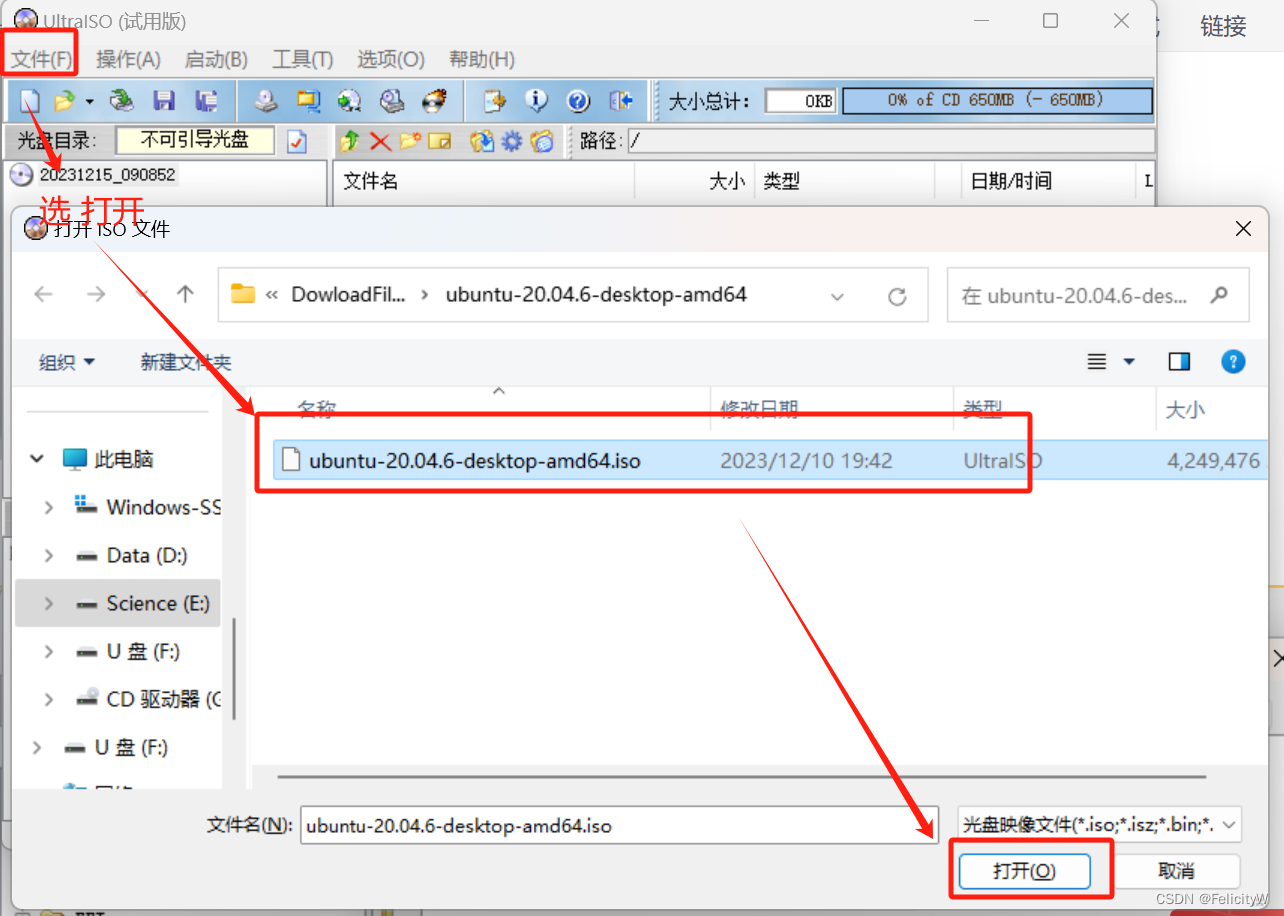Click the Burn CD image flame icon

[x=434, y=101]
